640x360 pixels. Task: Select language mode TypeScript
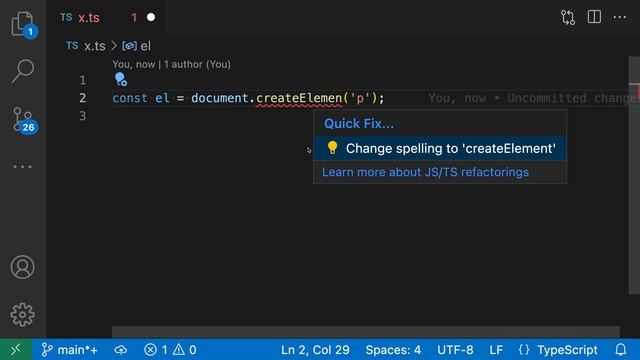click(x=567, y=350)
